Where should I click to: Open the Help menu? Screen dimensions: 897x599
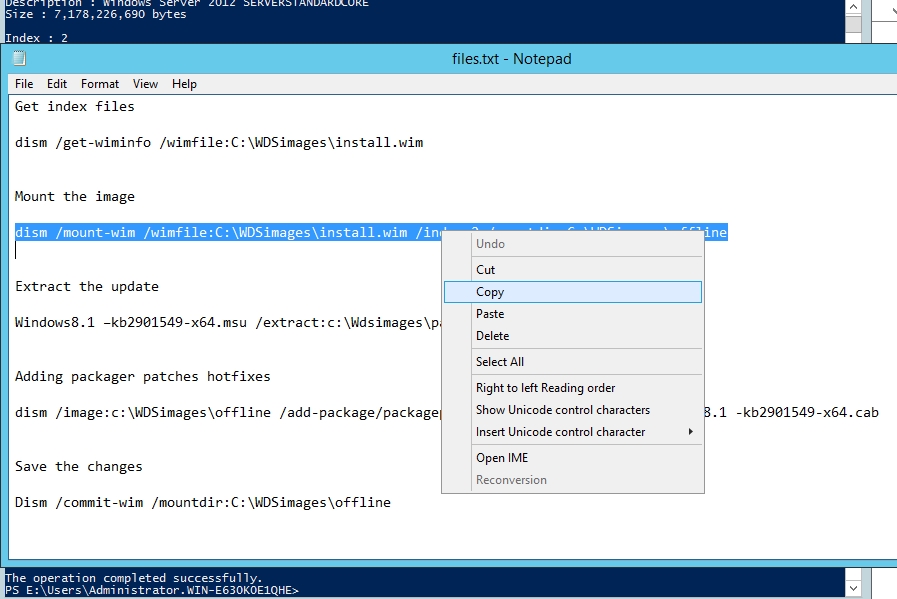184,84
